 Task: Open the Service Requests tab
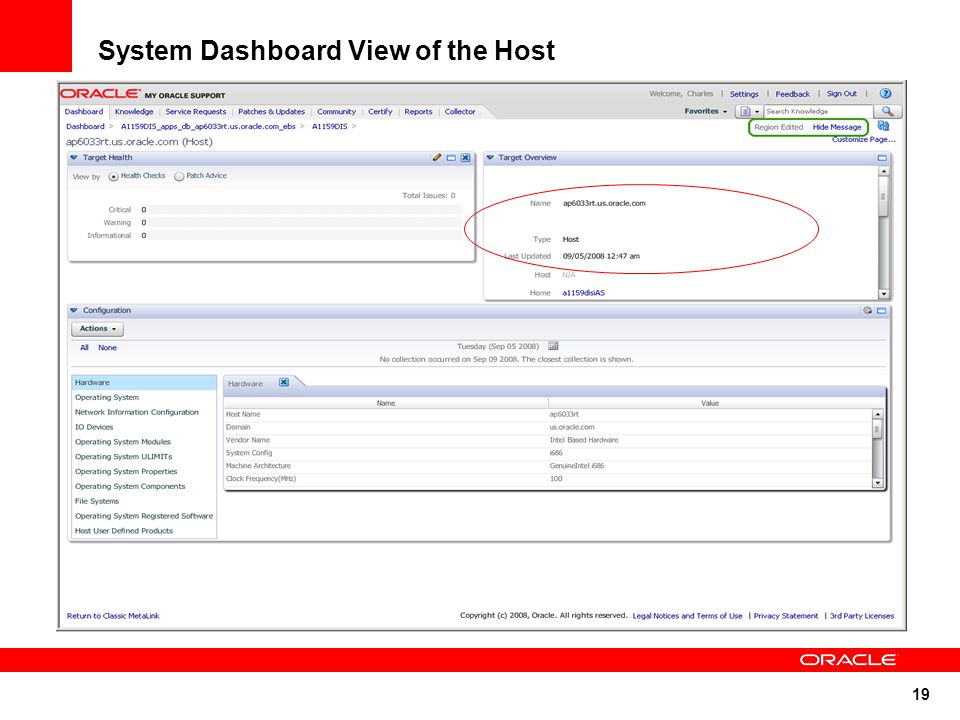tap(196, 112)
